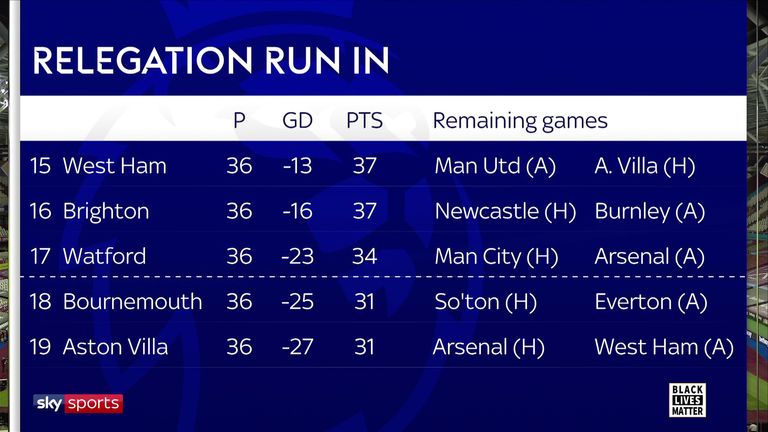Select the So'ton (H) fixture
Viewport: 768px width, 432px height.
487,301
